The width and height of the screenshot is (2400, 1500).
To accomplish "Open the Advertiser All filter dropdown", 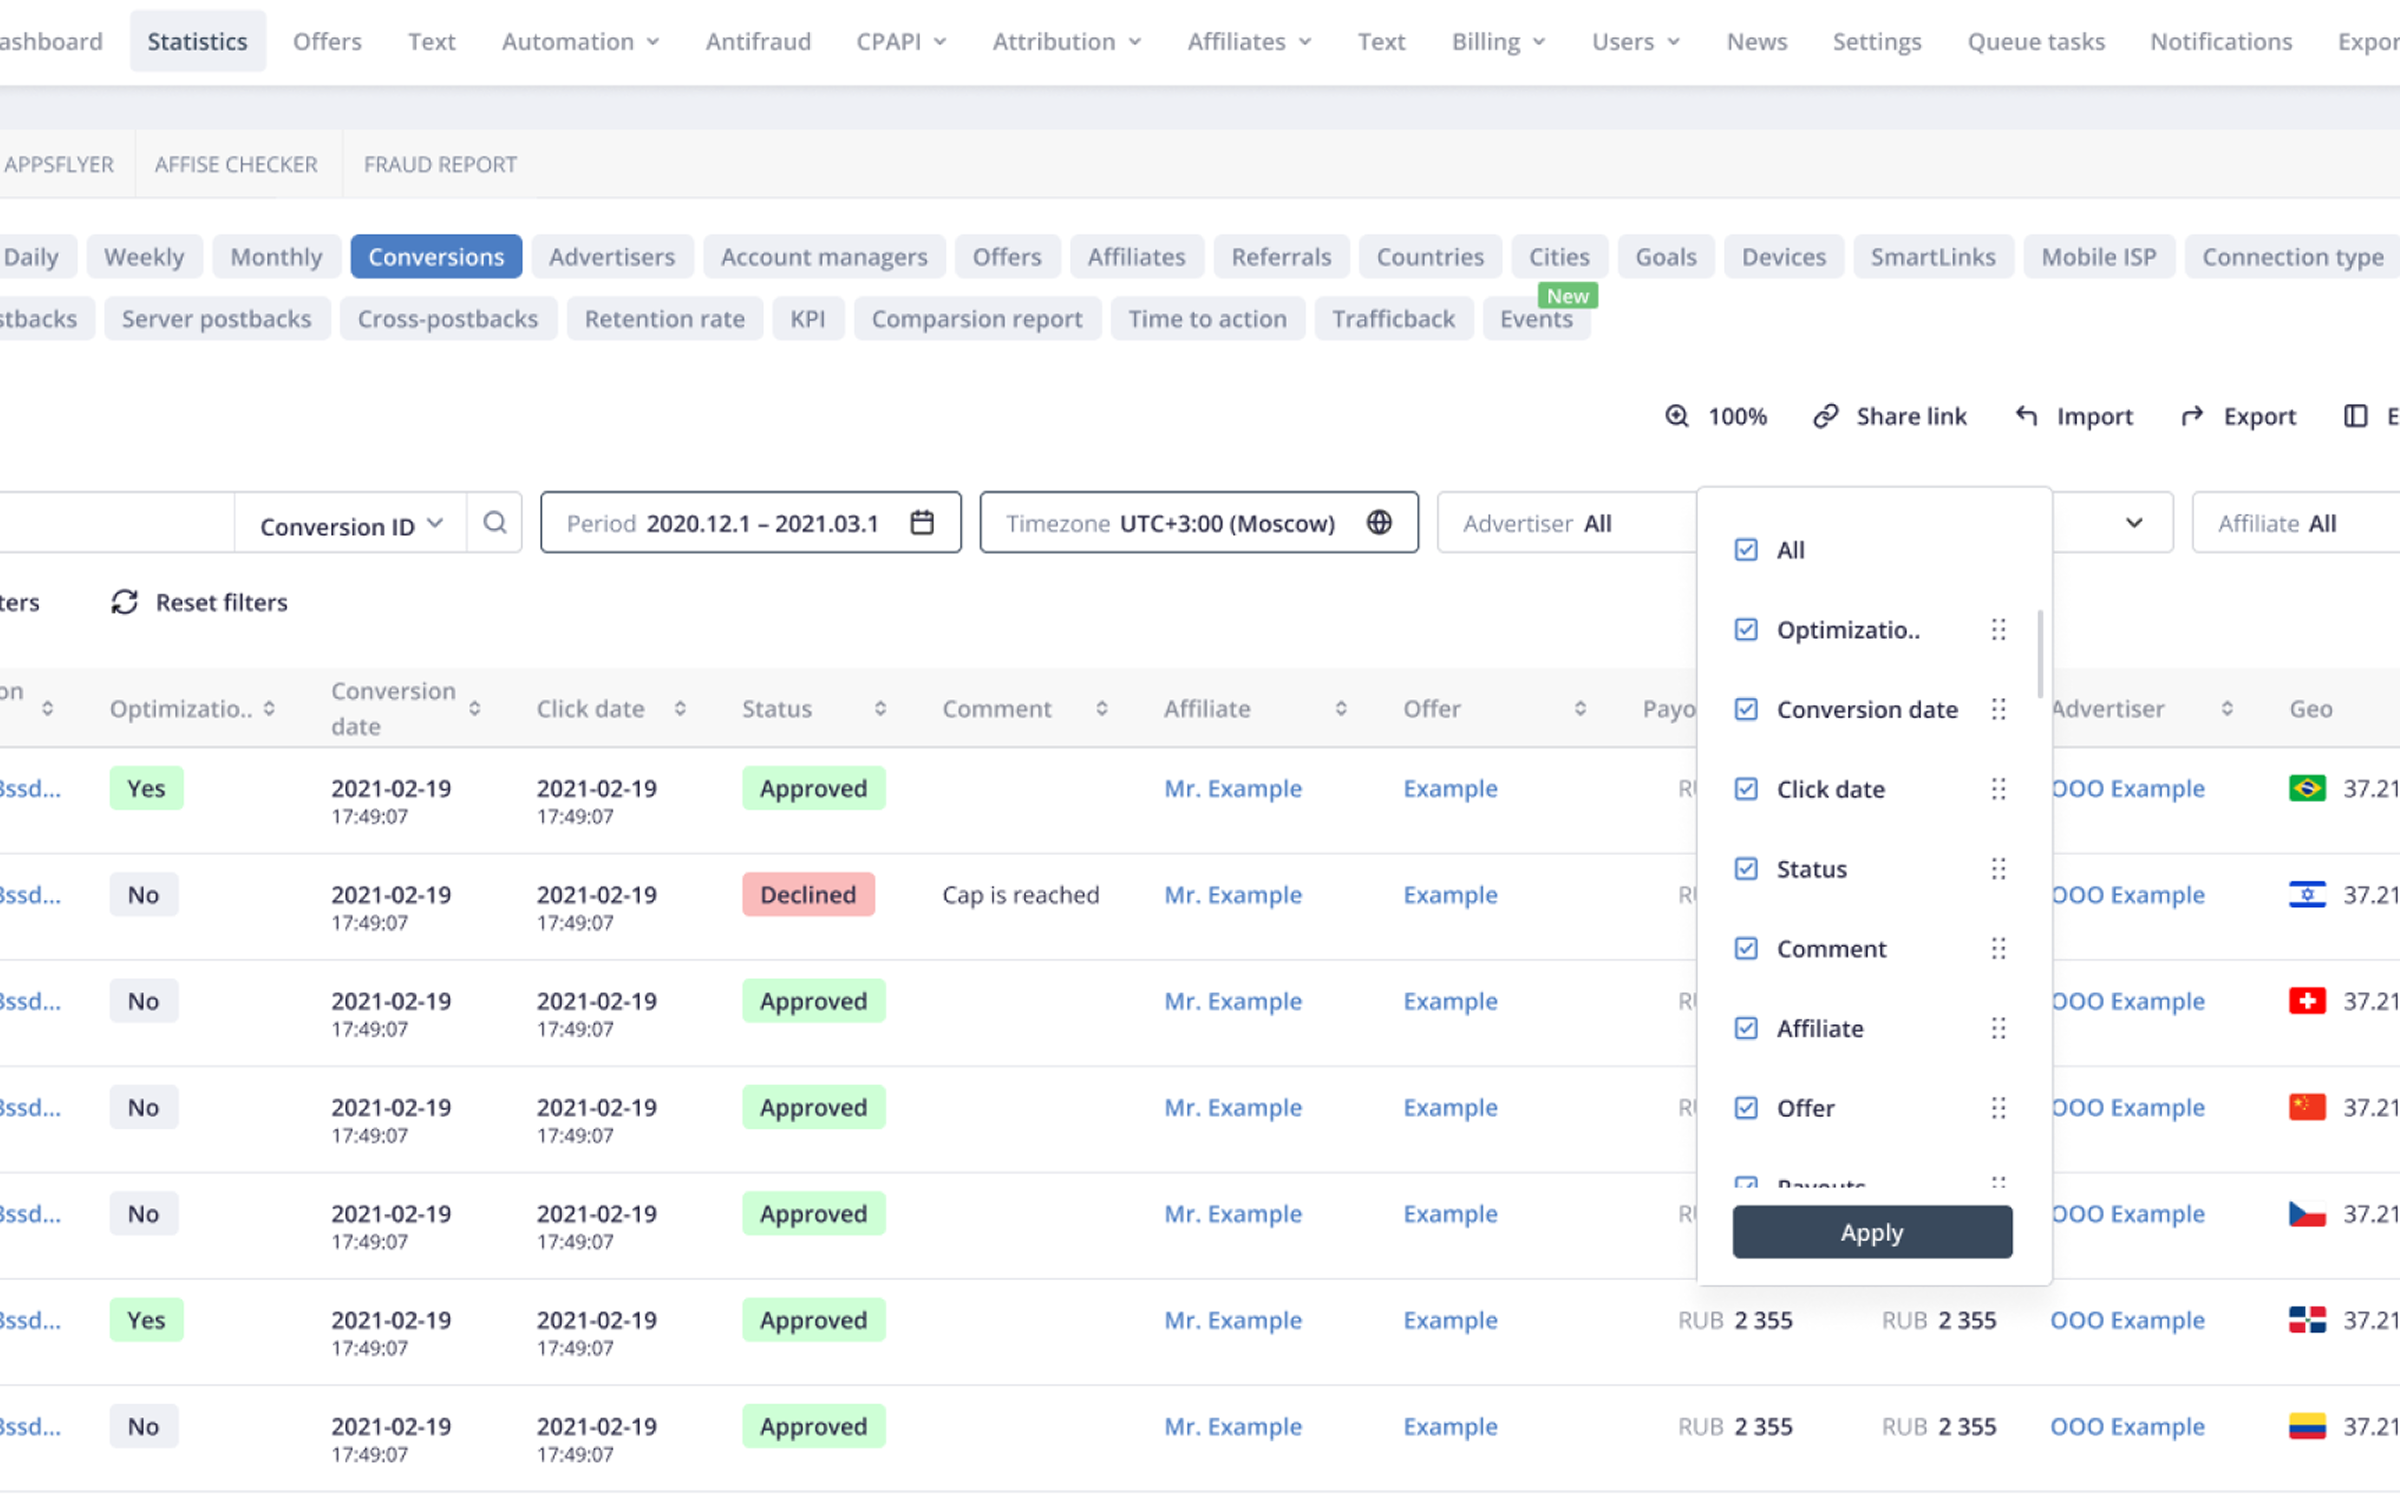I will pos(1567,523).
